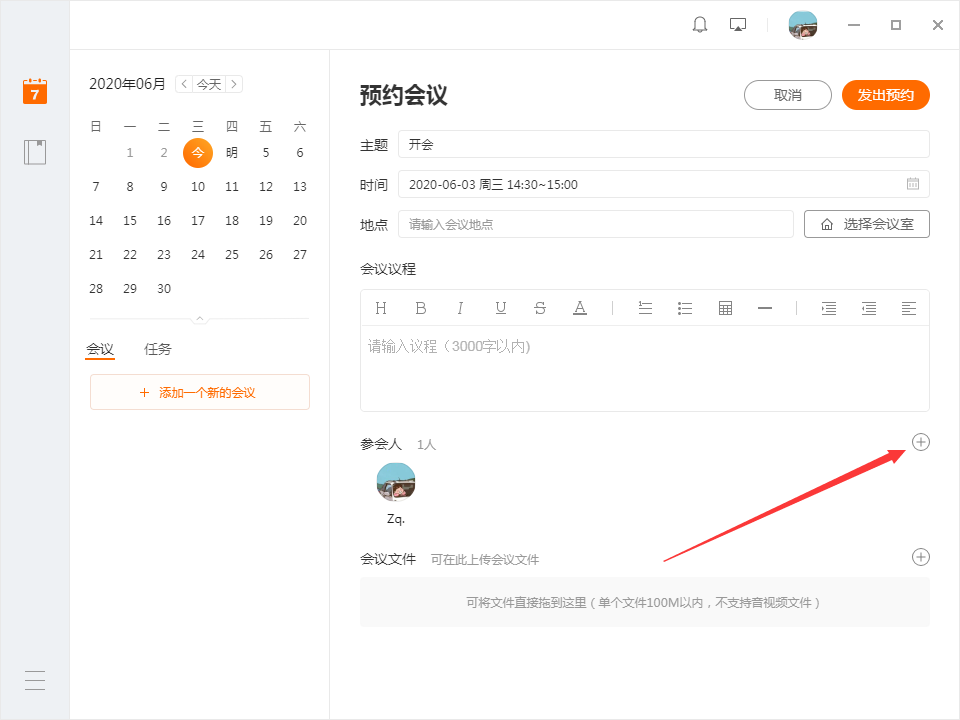Open the font color picker
This screenshot has height=720, width=960.
pos(580,308)
